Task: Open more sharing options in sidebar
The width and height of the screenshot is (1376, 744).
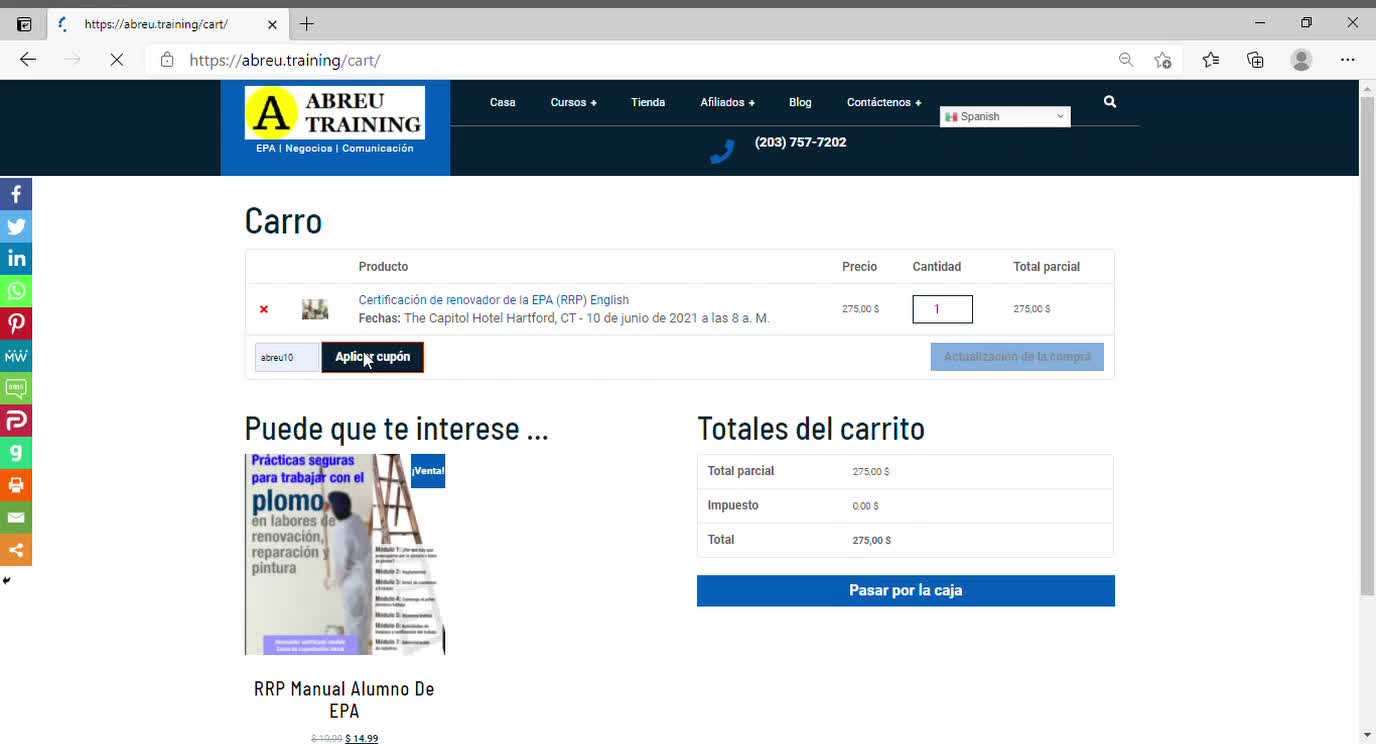Action: pos(16,550)
